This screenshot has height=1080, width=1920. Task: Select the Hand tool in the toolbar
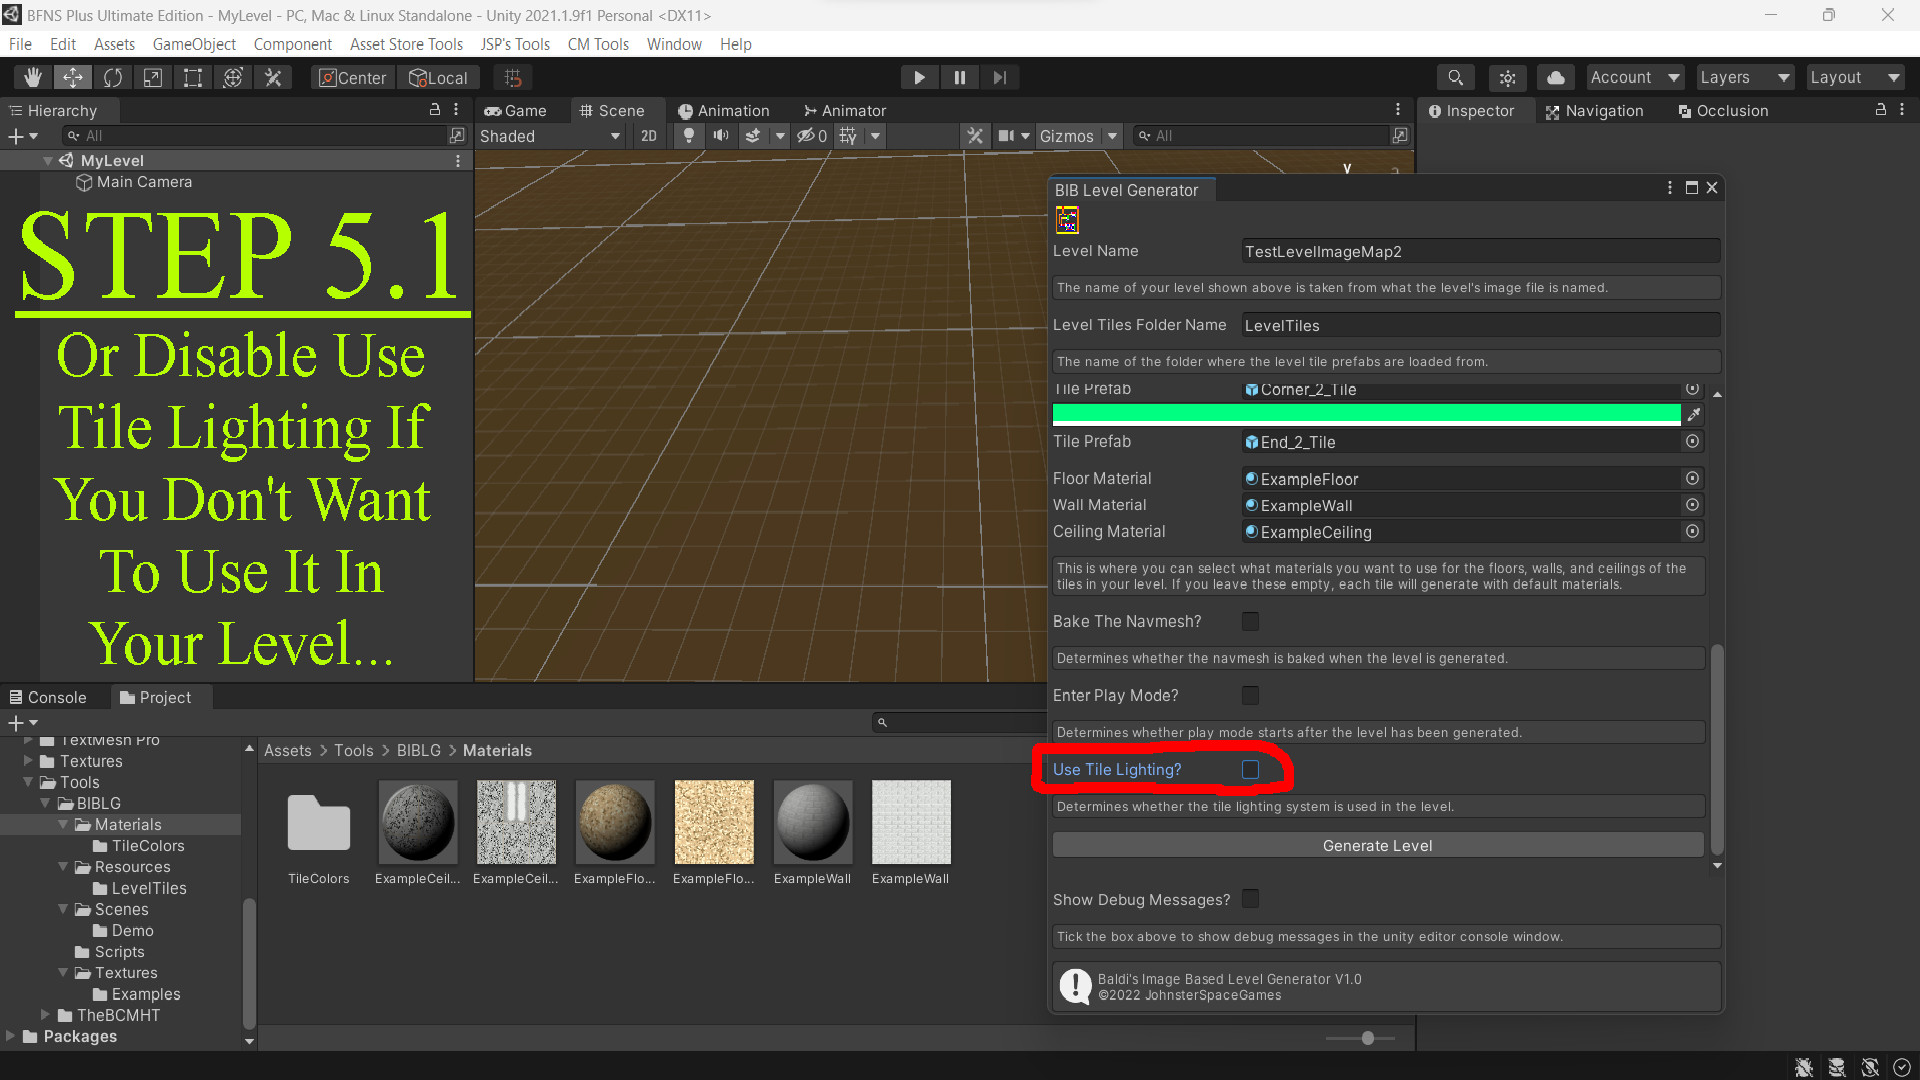coord(33,77)
